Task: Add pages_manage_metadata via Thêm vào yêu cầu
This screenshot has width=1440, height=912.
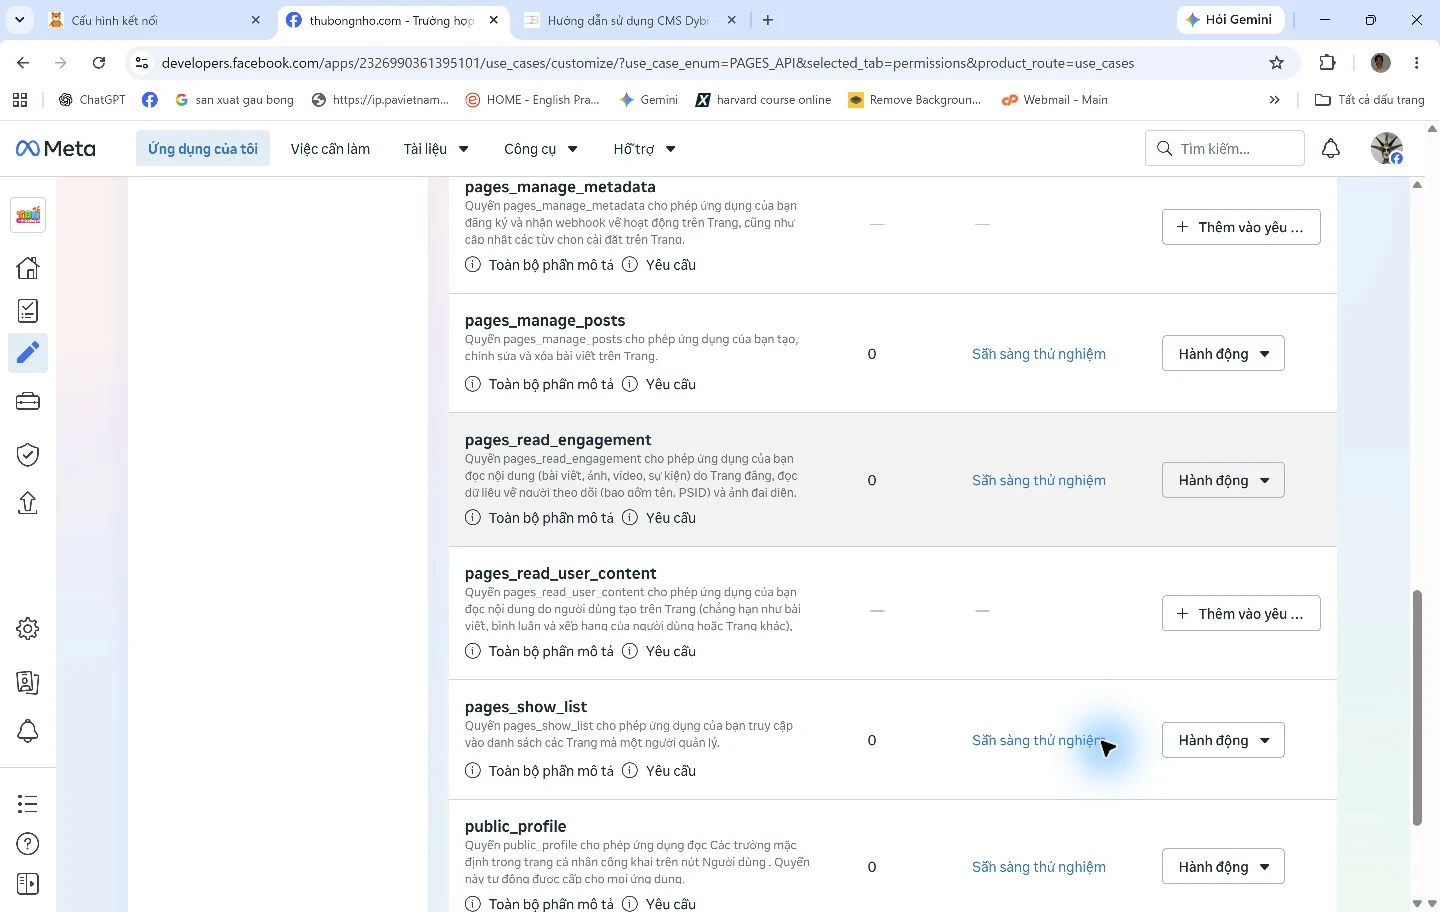Action: [x=1241, y=227]
